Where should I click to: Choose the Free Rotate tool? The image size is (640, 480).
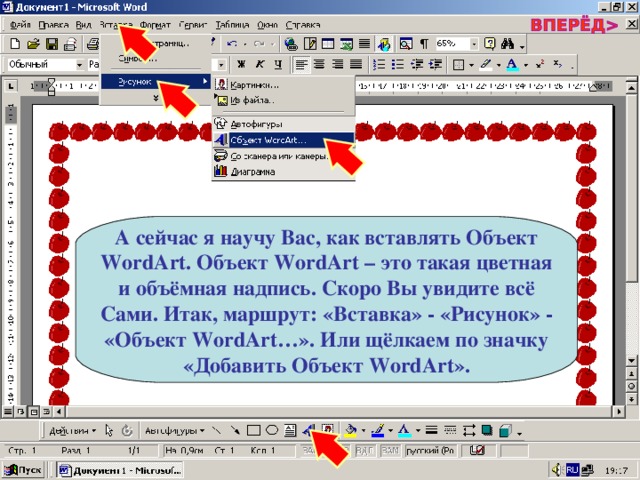(127, 430)
